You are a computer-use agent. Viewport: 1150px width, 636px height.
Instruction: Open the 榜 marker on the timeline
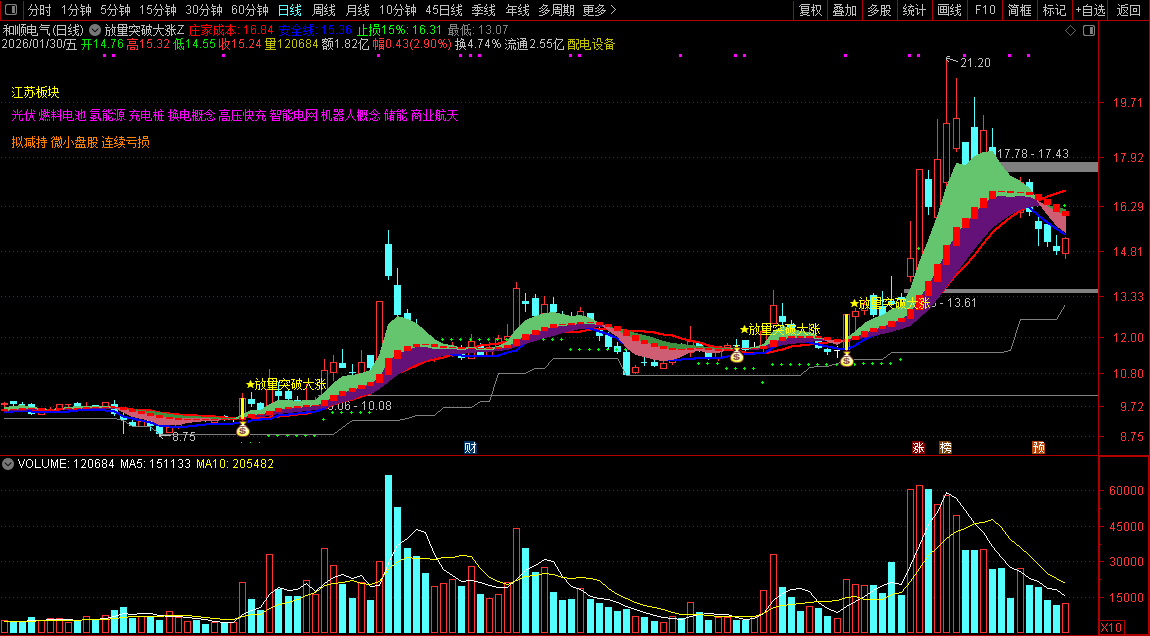pos(945,447)
